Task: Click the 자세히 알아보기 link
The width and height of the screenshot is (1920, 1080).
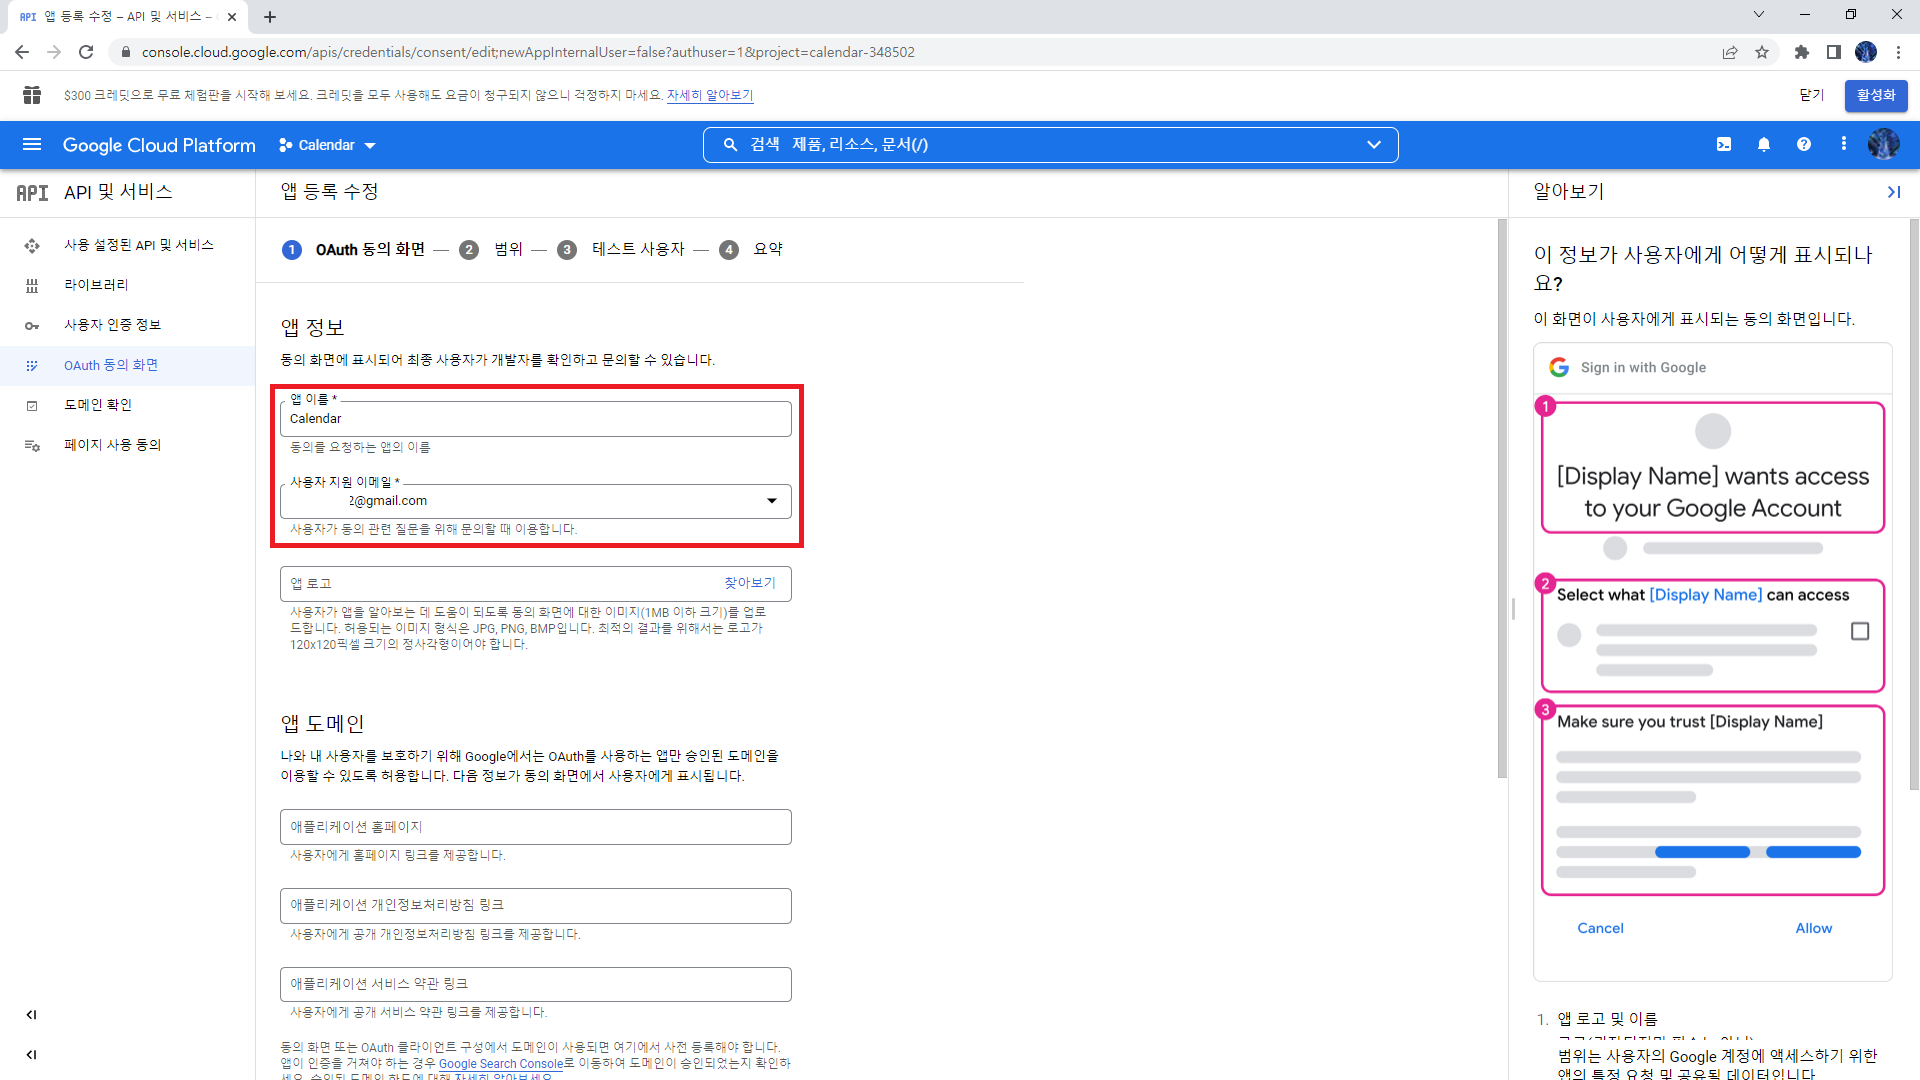Action: click(x=710, y=95)
